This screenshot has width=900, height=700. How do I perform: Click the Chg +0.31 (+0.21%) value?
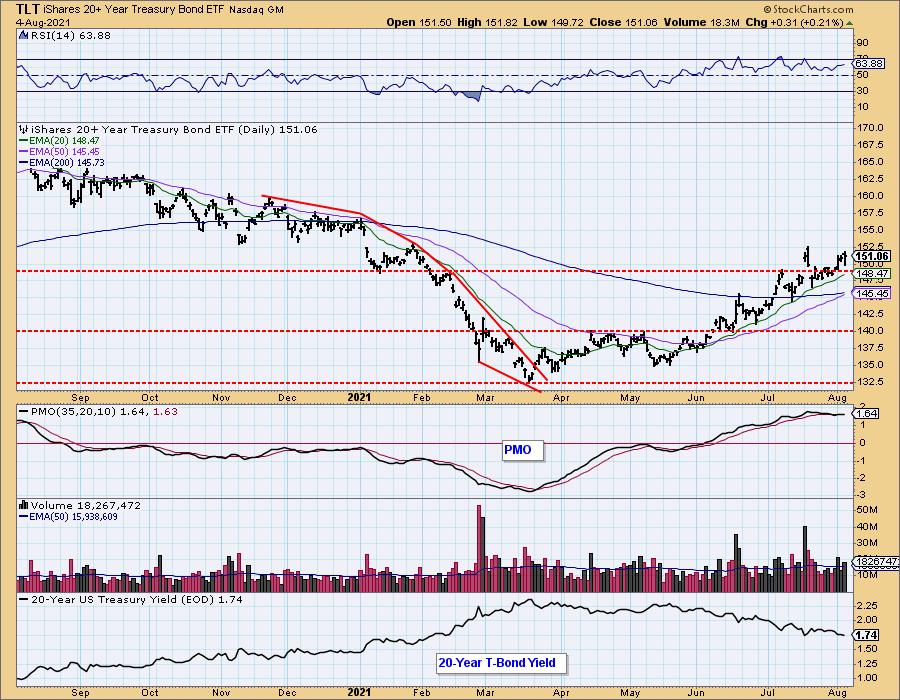[x=794, y=22]
